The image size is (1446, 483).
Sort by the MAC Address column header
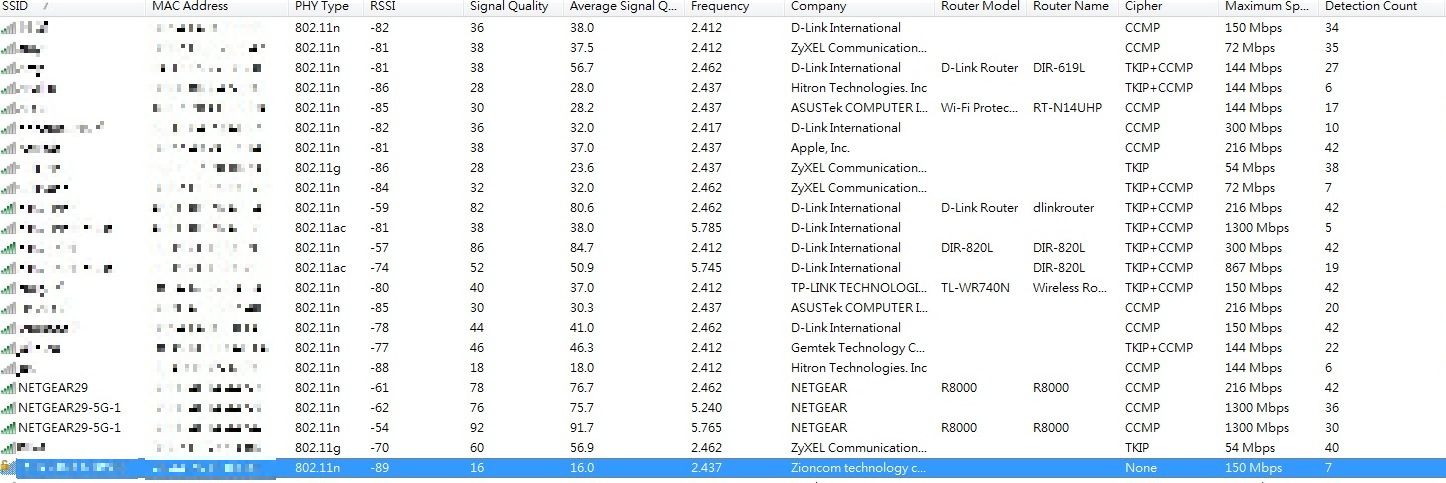click(x=190, y=7)
